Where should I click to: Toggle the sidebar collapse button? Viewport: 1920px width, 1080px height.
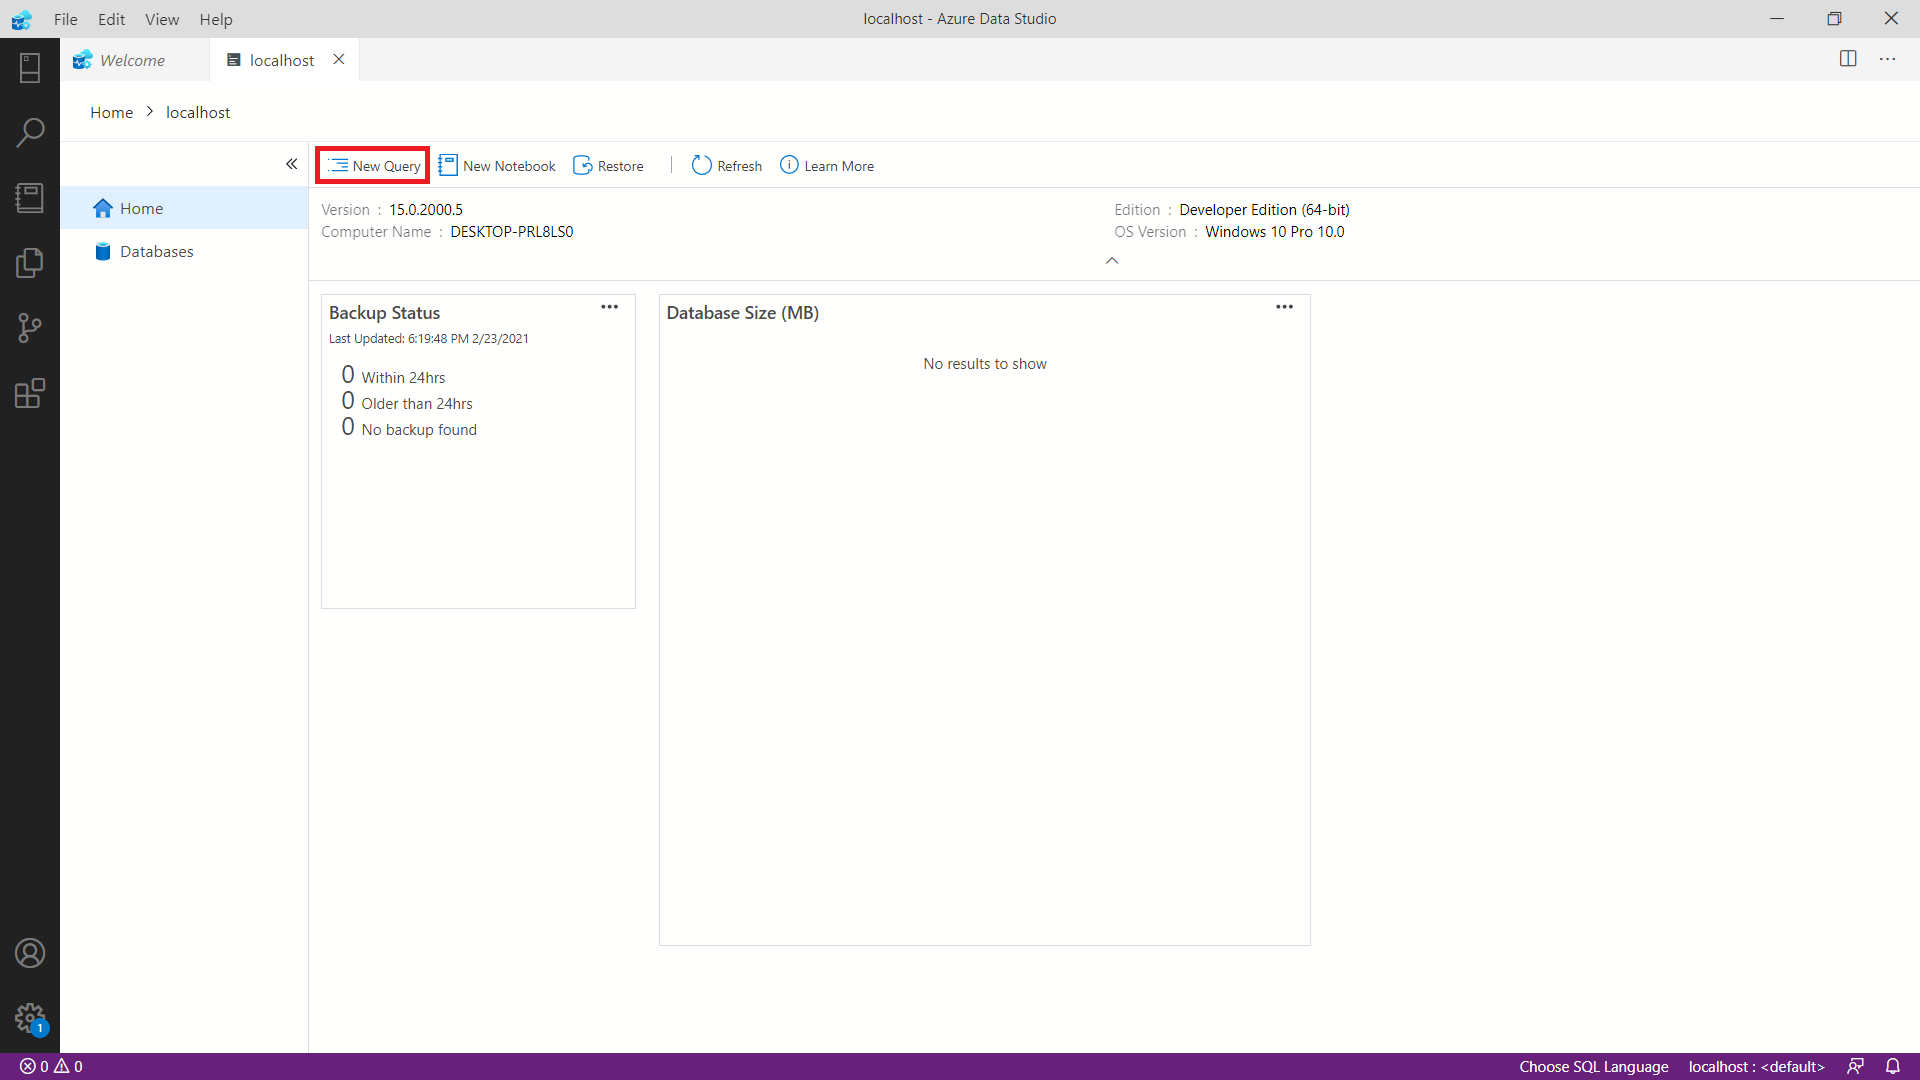point(291,164)
